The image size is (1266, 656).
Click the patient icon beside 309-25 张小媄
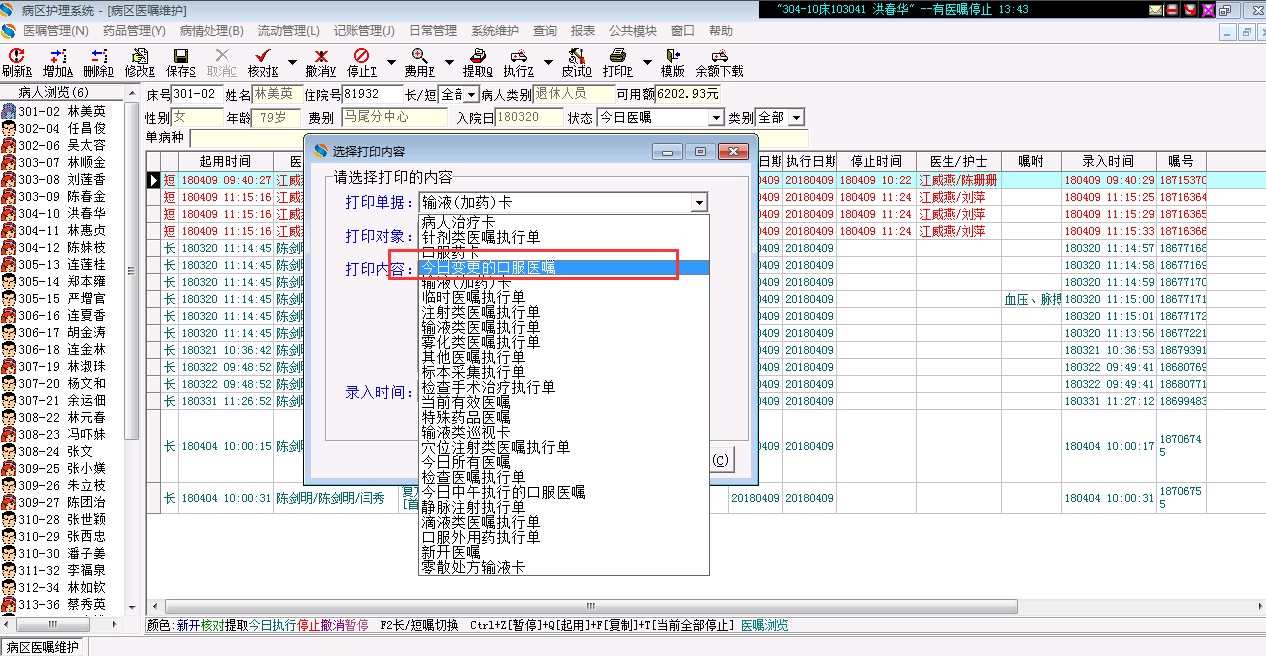tap(8, 468)
